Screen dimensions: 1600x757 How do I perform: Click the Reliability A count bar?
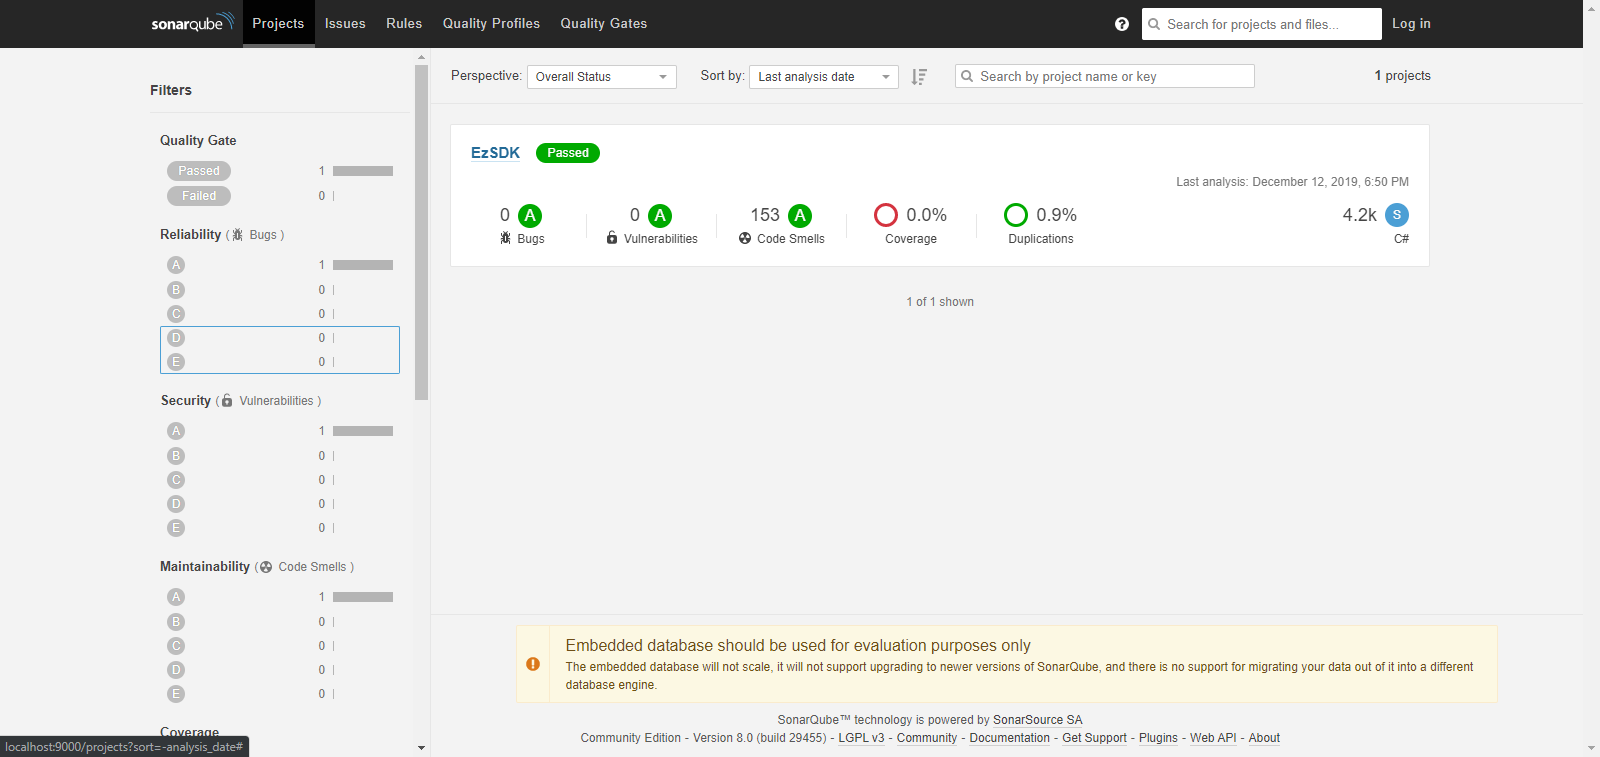tap(363, 265)
